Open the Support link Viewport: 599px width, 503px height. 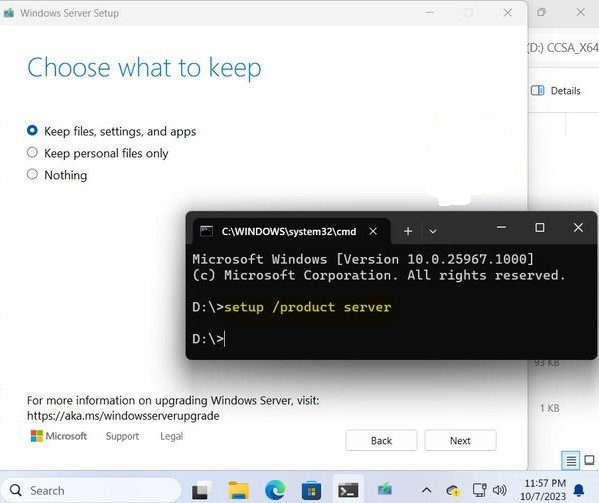click(x=122, y=436)
